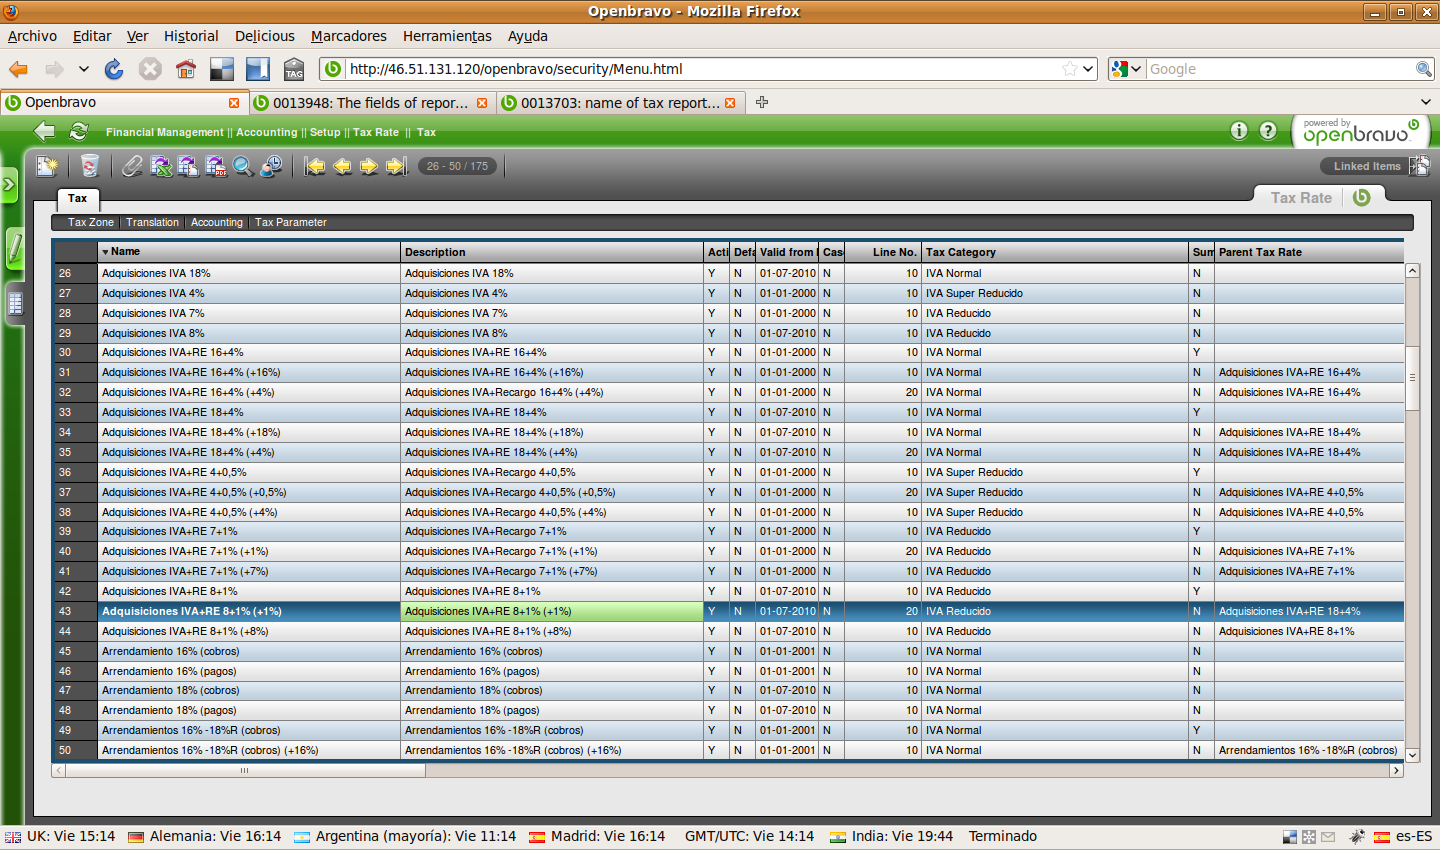Open the search engine selector dropdown
The height and width of the screenshot is (850, 1440).
coord(1127,69)
